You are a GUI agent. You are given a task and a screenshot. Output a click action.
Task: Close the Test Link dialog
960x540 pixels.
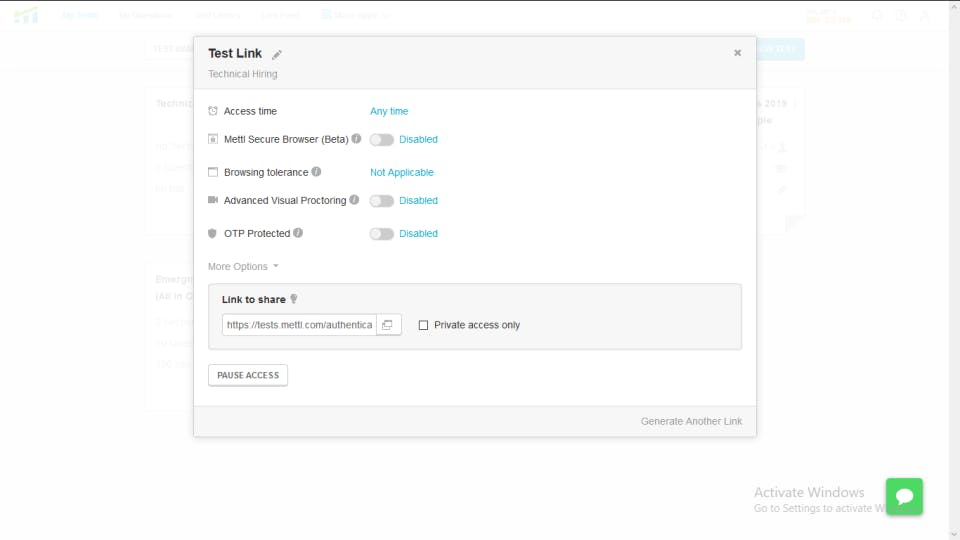(737, 53)
